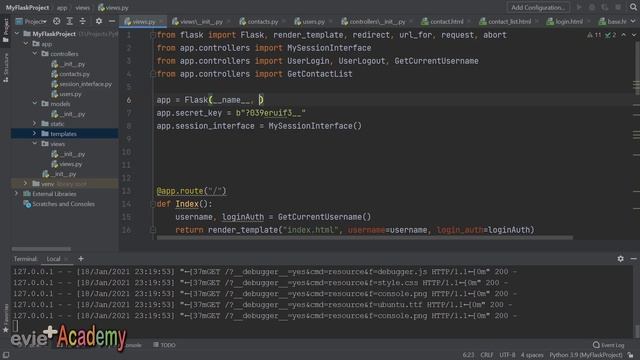Click the Project vertical sidebar button

point(5,30)
